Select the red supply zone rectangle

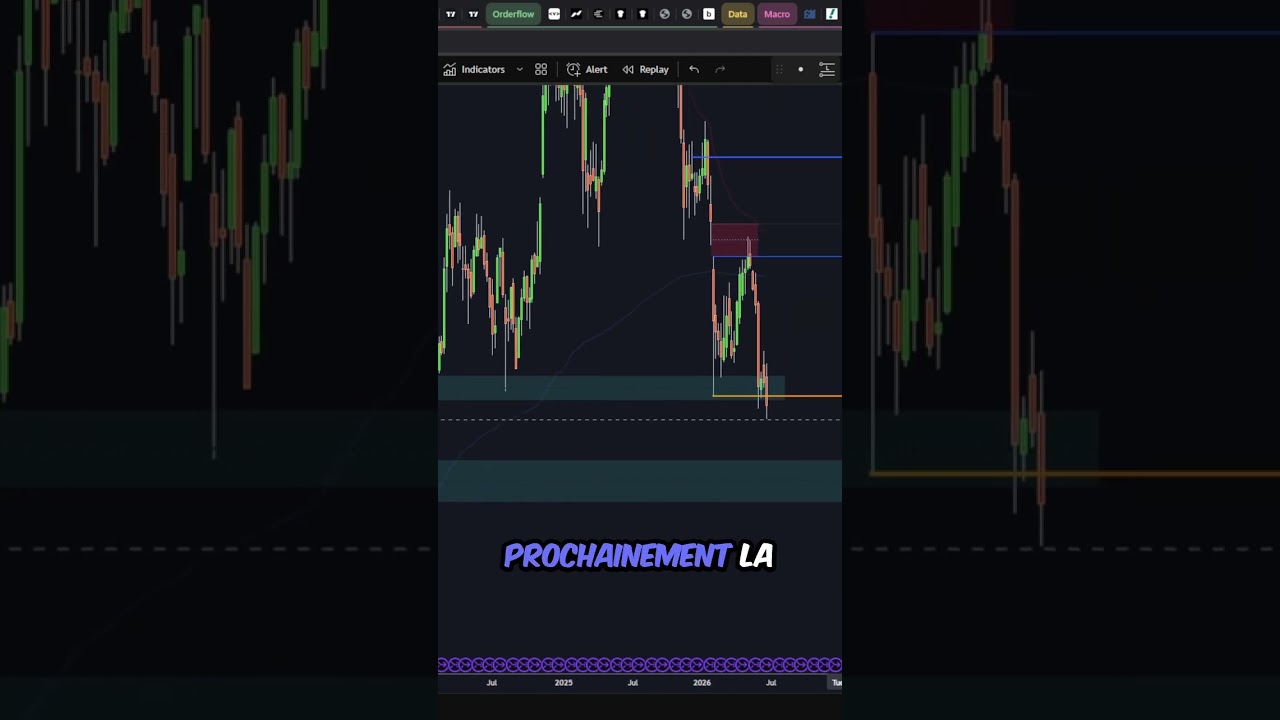[734, 239]
